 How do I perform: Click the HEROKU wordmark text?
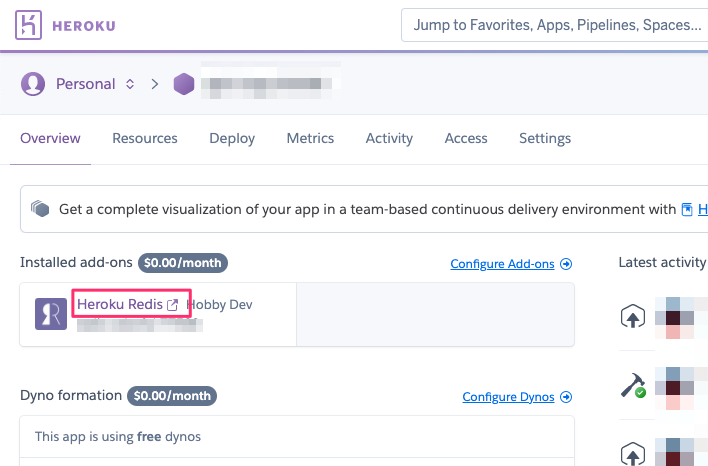pyautogui.click(x=84, y=26)
